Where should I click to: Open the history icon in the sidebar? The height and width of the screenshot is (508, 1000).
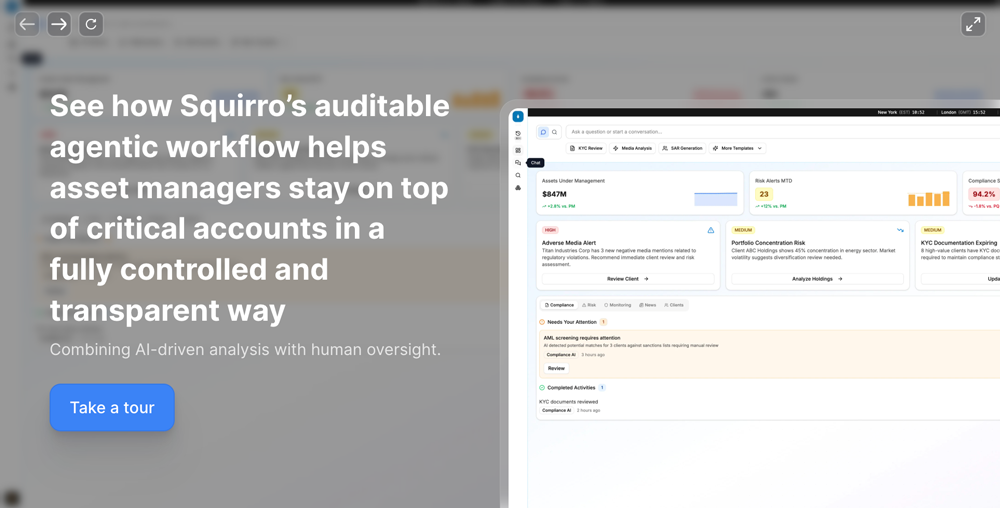(x=518, y=135)
